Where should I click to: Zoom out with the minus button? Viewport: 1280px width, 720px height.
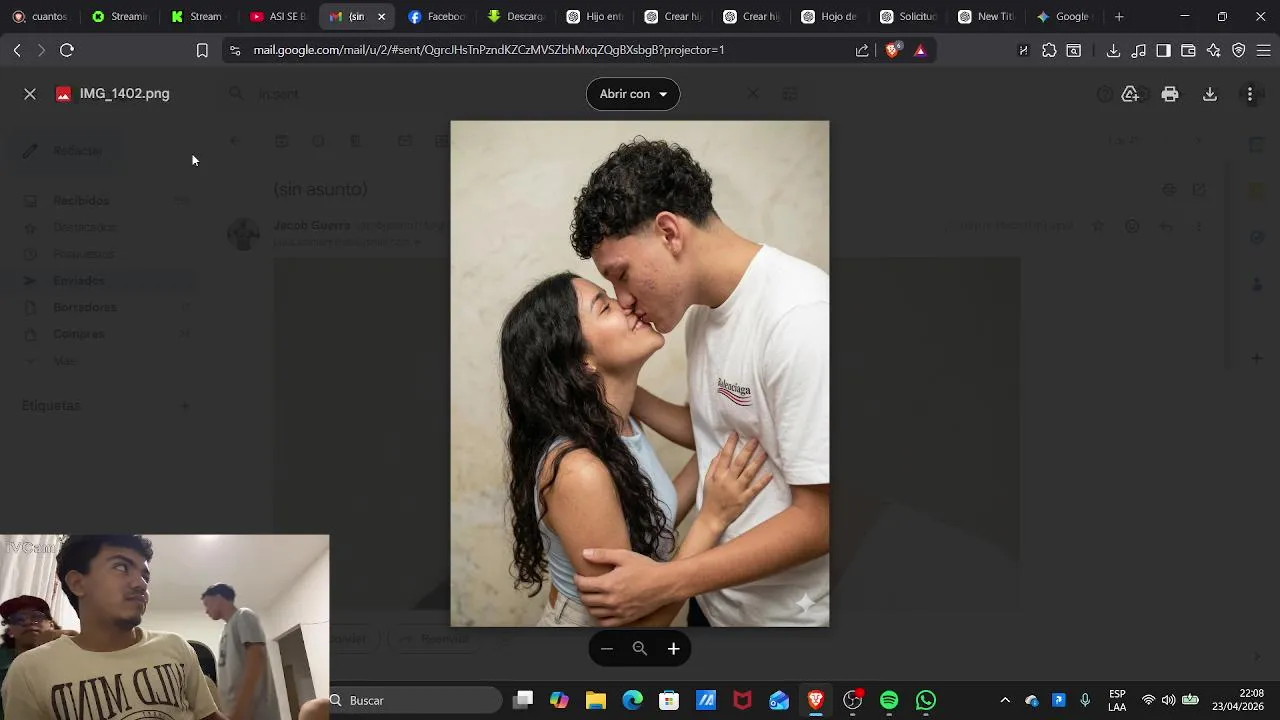[607, 649]
